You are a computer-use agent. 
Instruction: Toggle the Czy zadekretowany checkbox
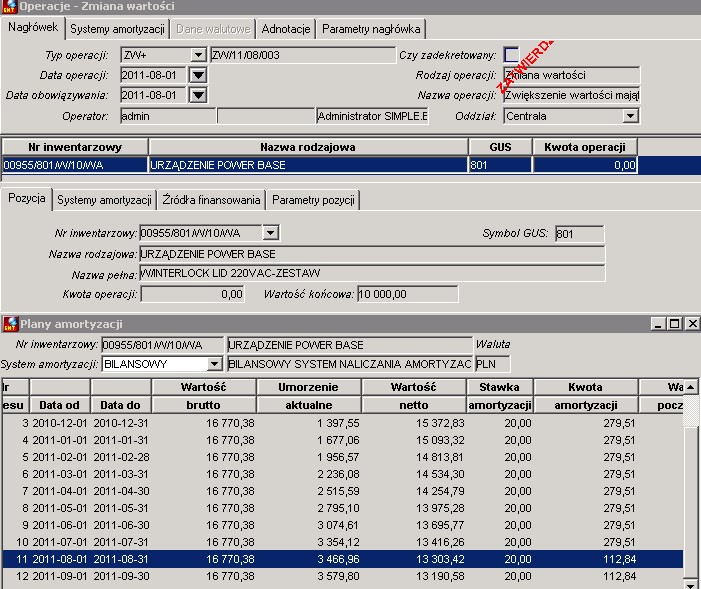click(x=511, y=55)
